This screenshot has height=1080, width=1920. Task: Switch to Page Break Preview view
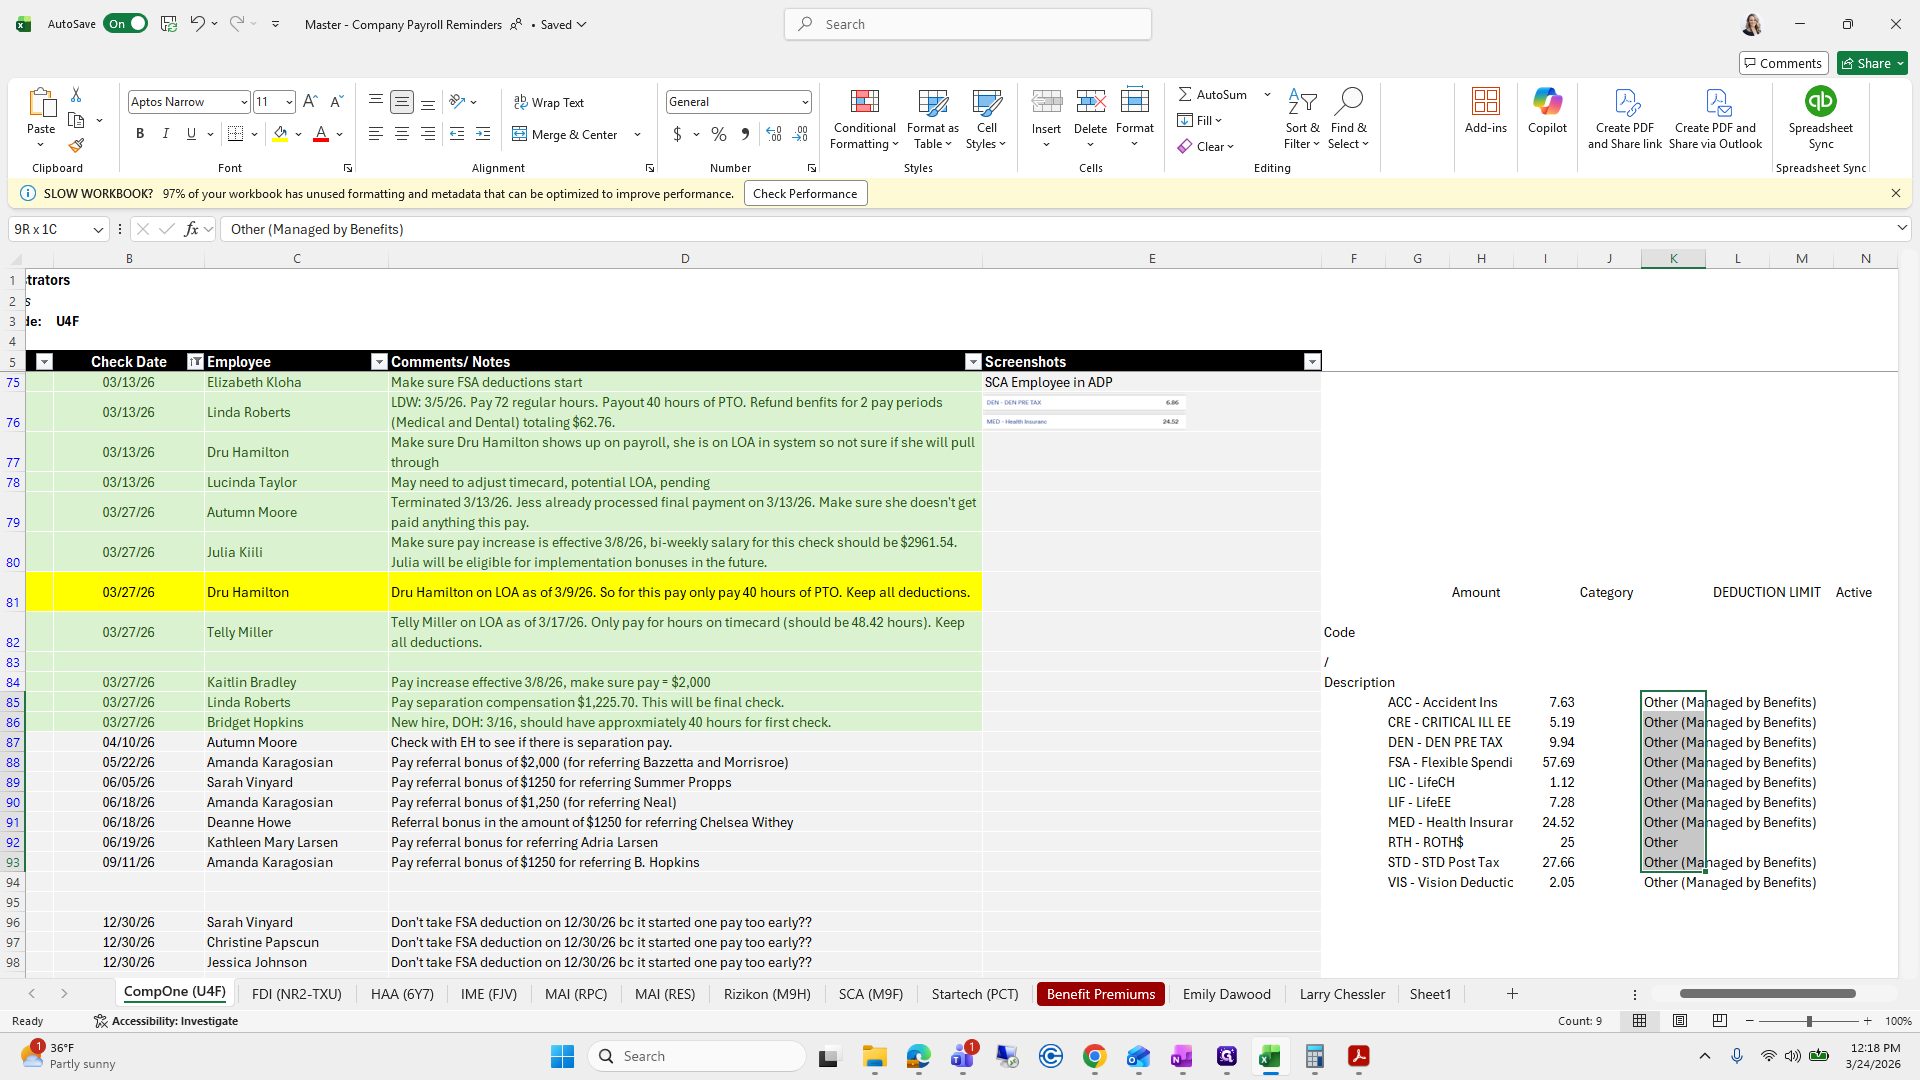click(1719, 1021)
